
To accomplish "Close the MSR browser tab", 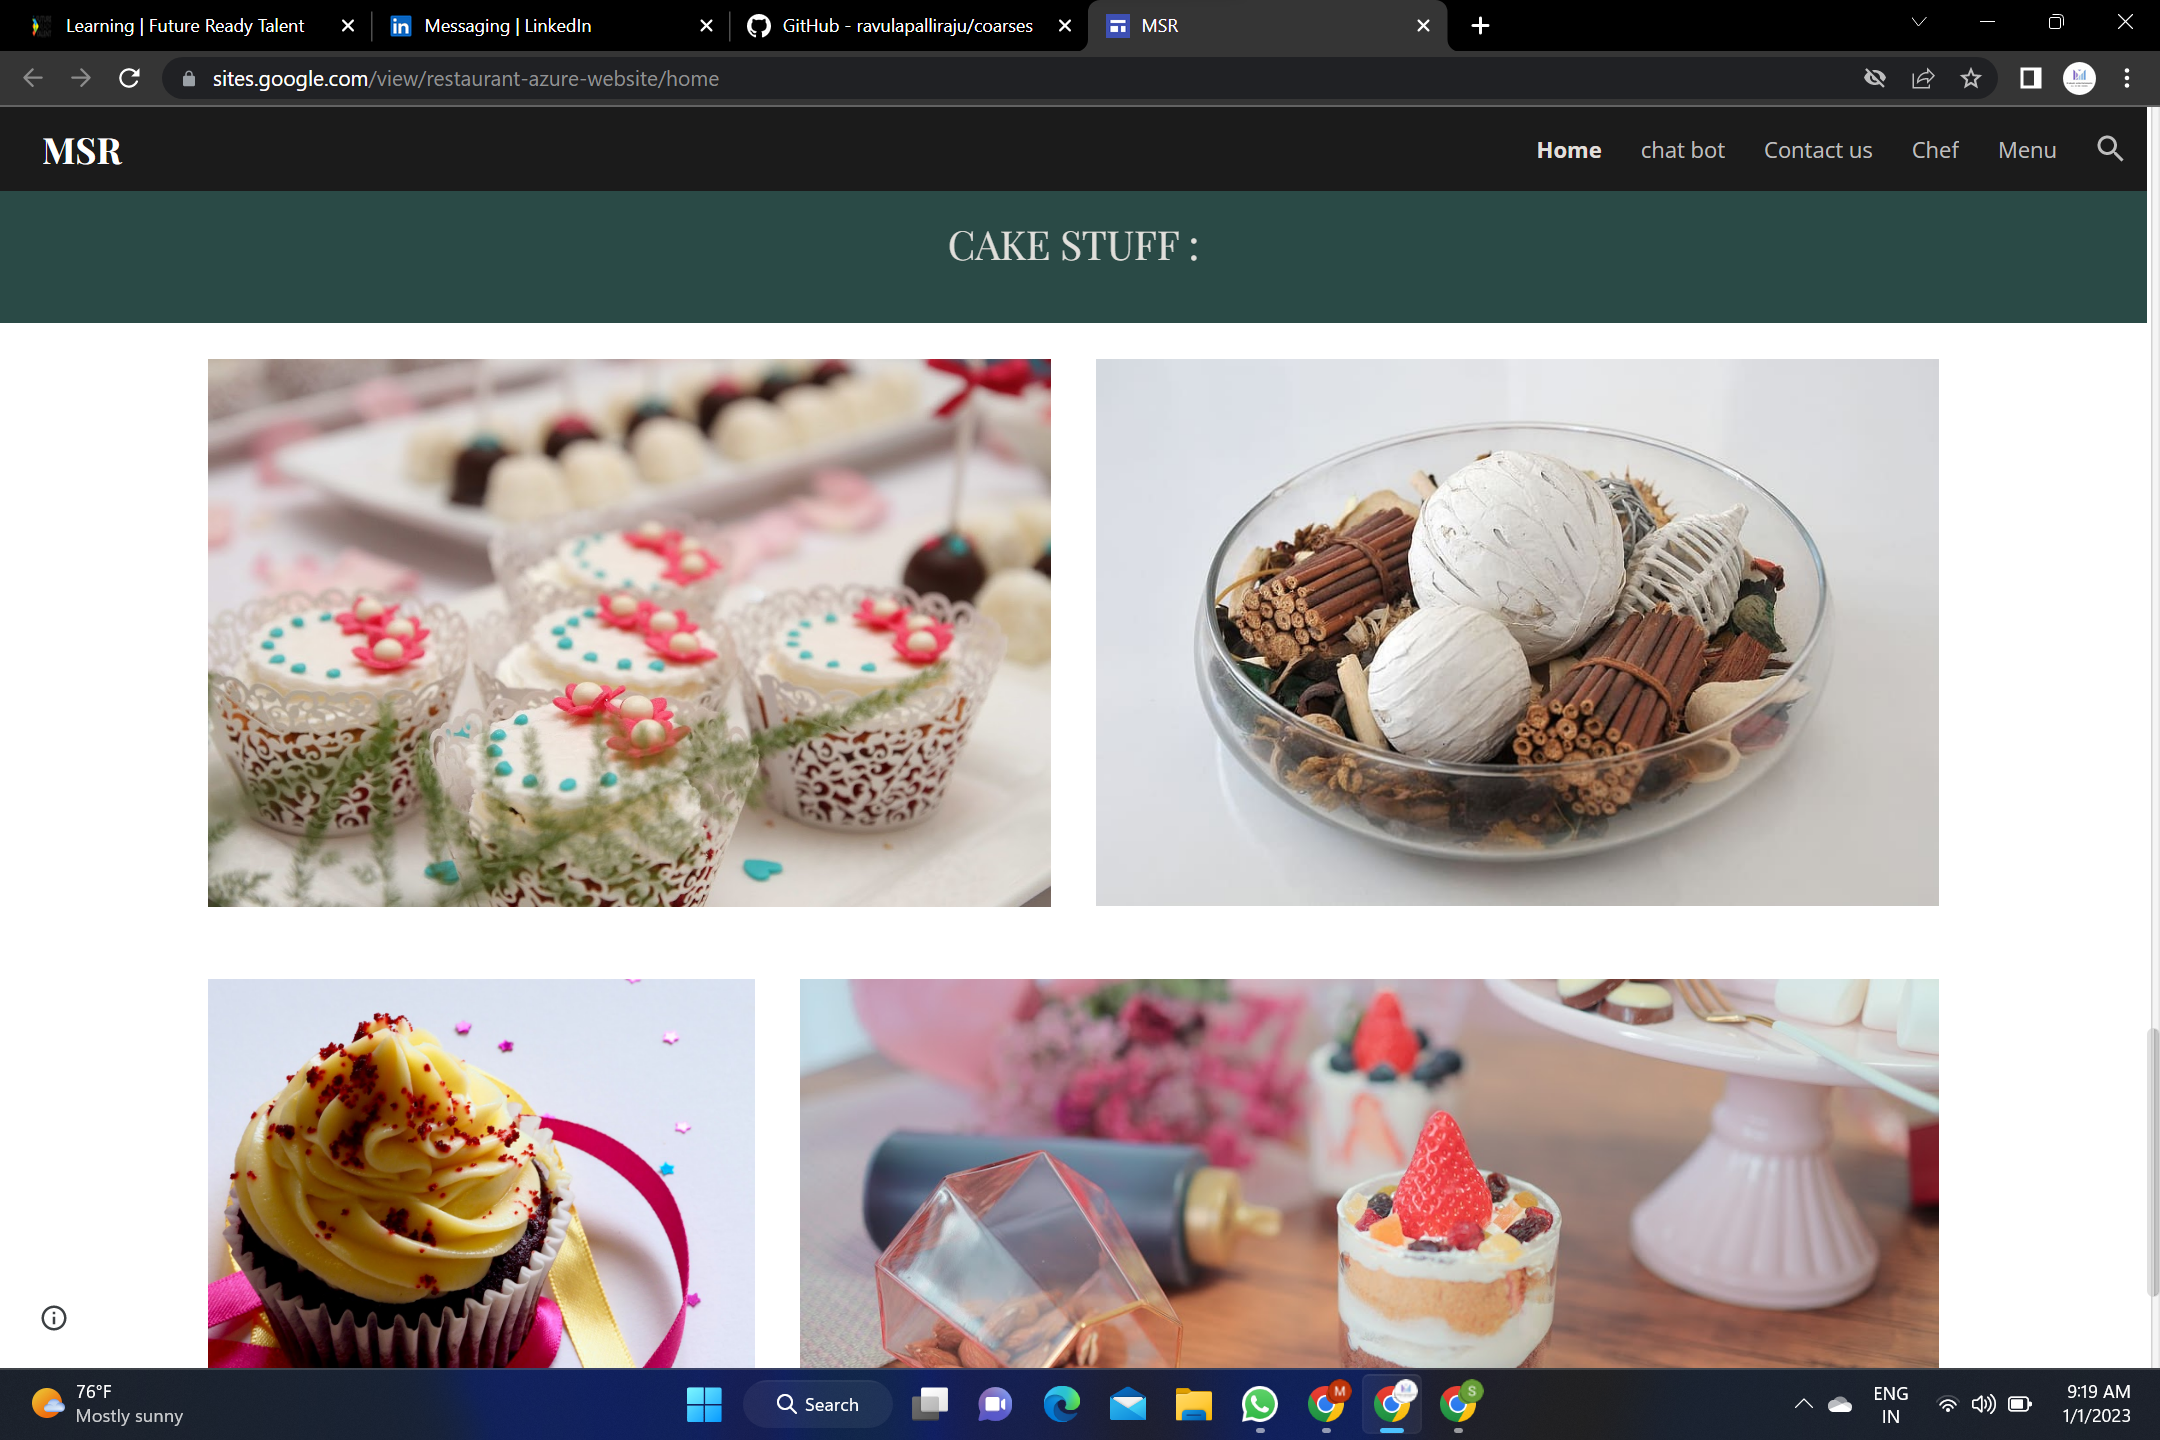I will click(x=1423, y=26).
